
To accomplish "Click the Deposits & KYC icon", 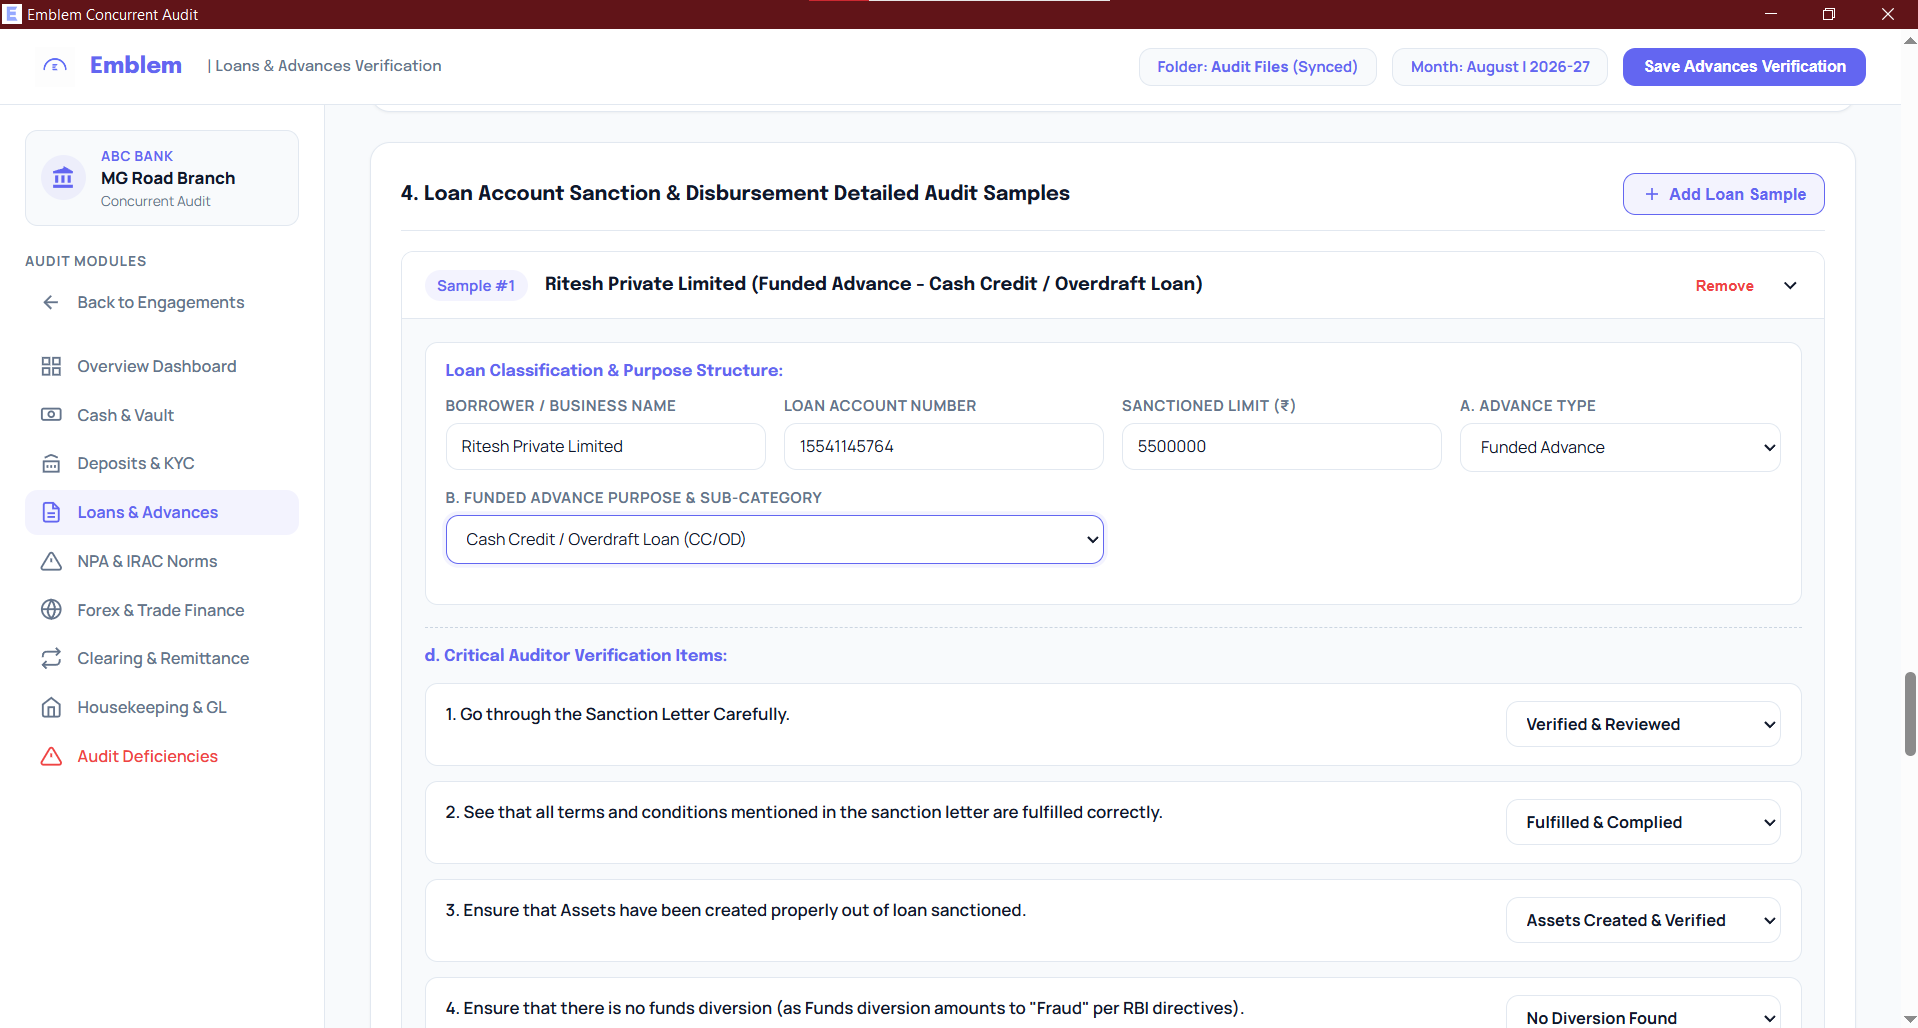I will tap(51, 463).
